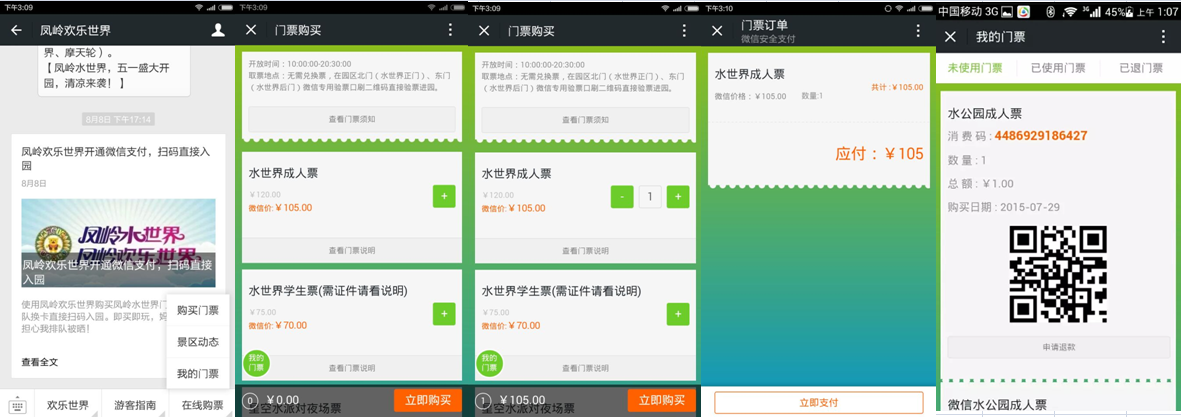Image resolution: width=1181 pixels, height=417 pixels.
Task: Open the 在线购票 bottom menu
Action: (202, 405)
